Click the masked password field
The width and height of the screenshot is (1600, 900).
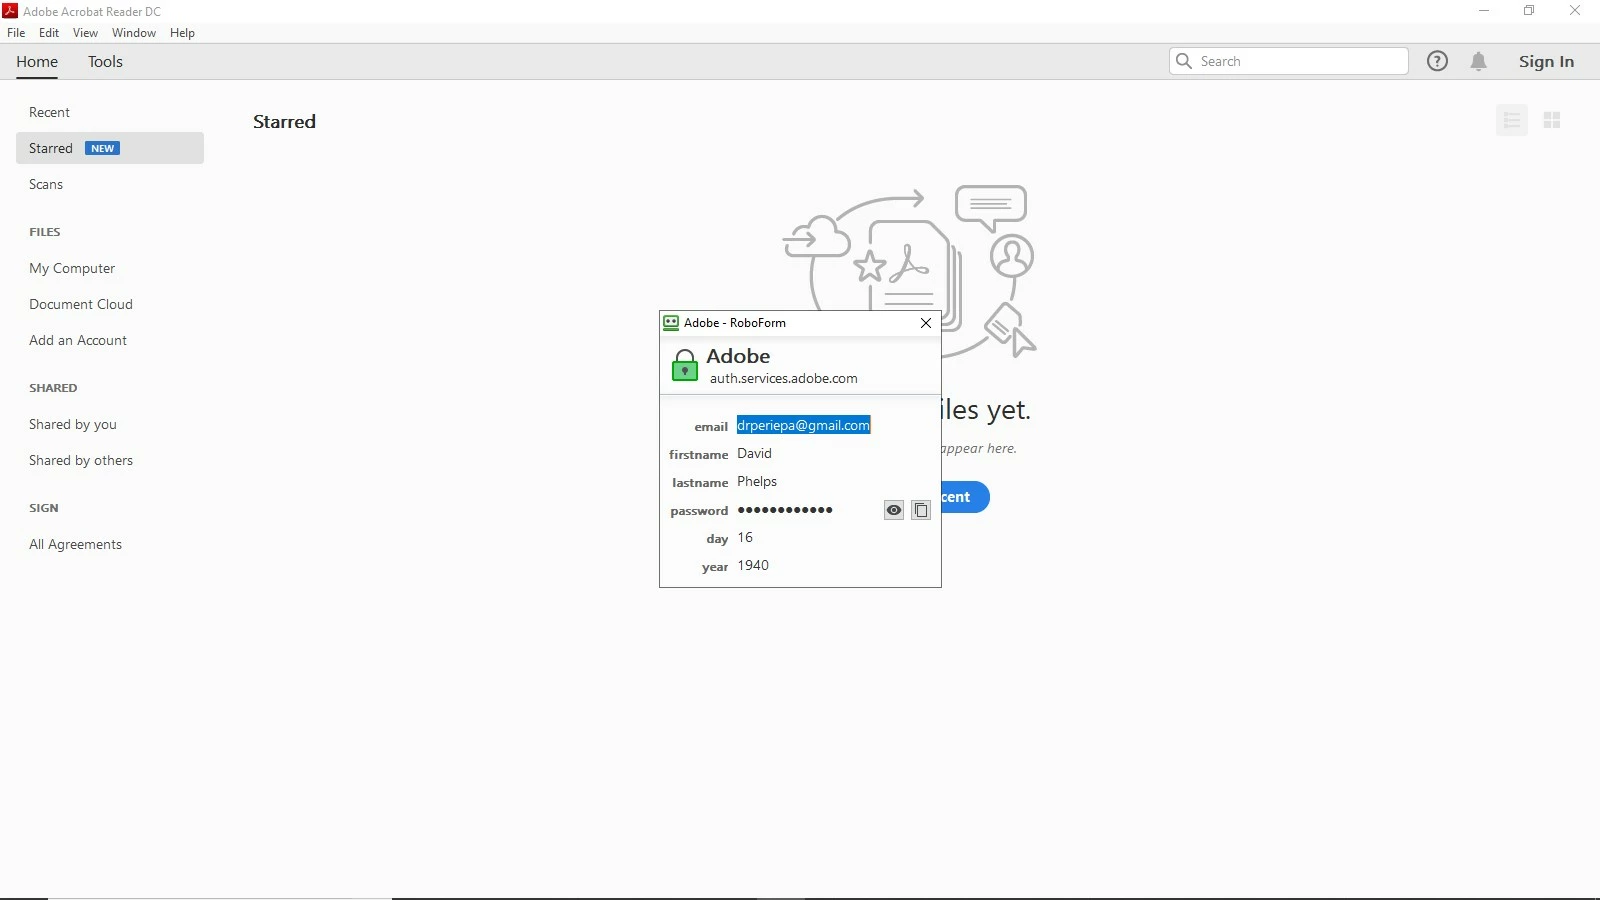(785, 510)
